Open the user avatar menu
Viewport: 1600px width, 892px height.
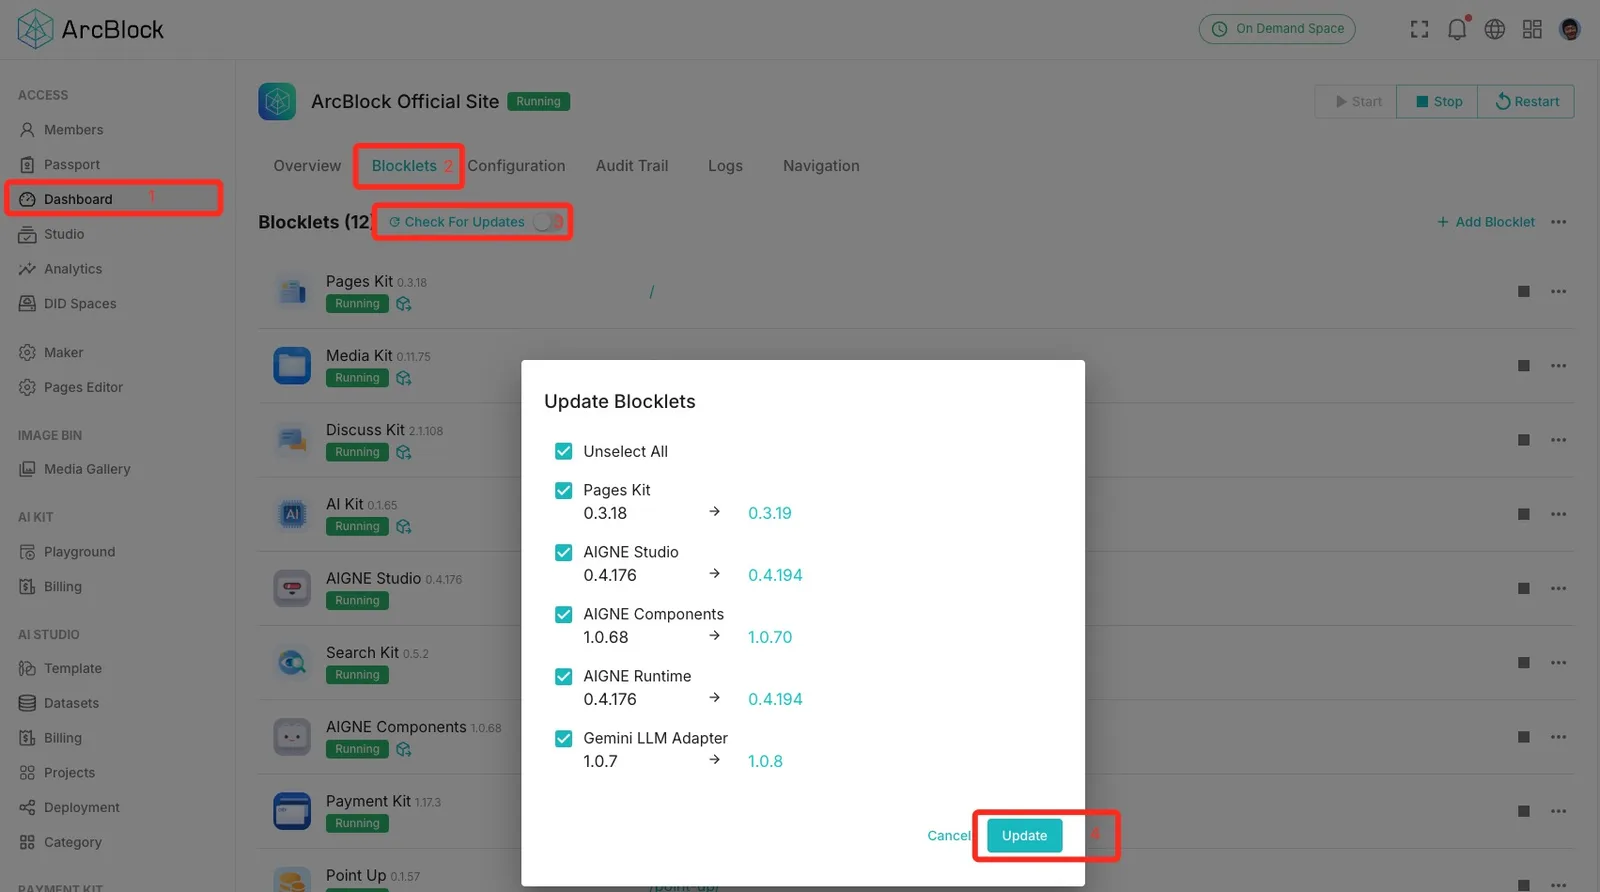1570,29
